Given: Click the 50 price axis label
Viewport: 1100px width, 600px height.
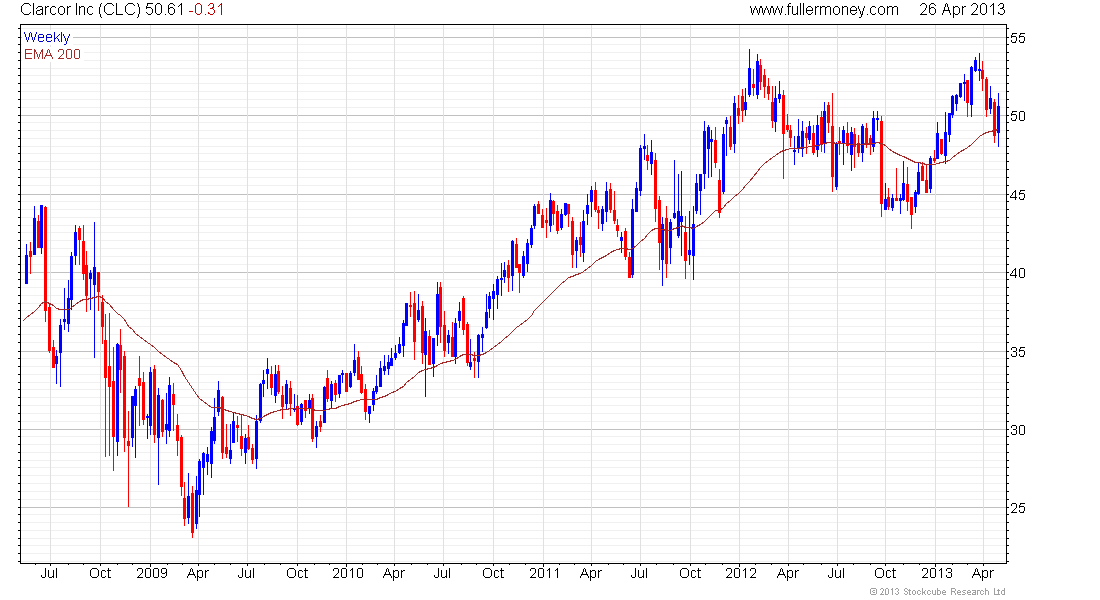Looking at the screenshot, I should click(1017, 116).
